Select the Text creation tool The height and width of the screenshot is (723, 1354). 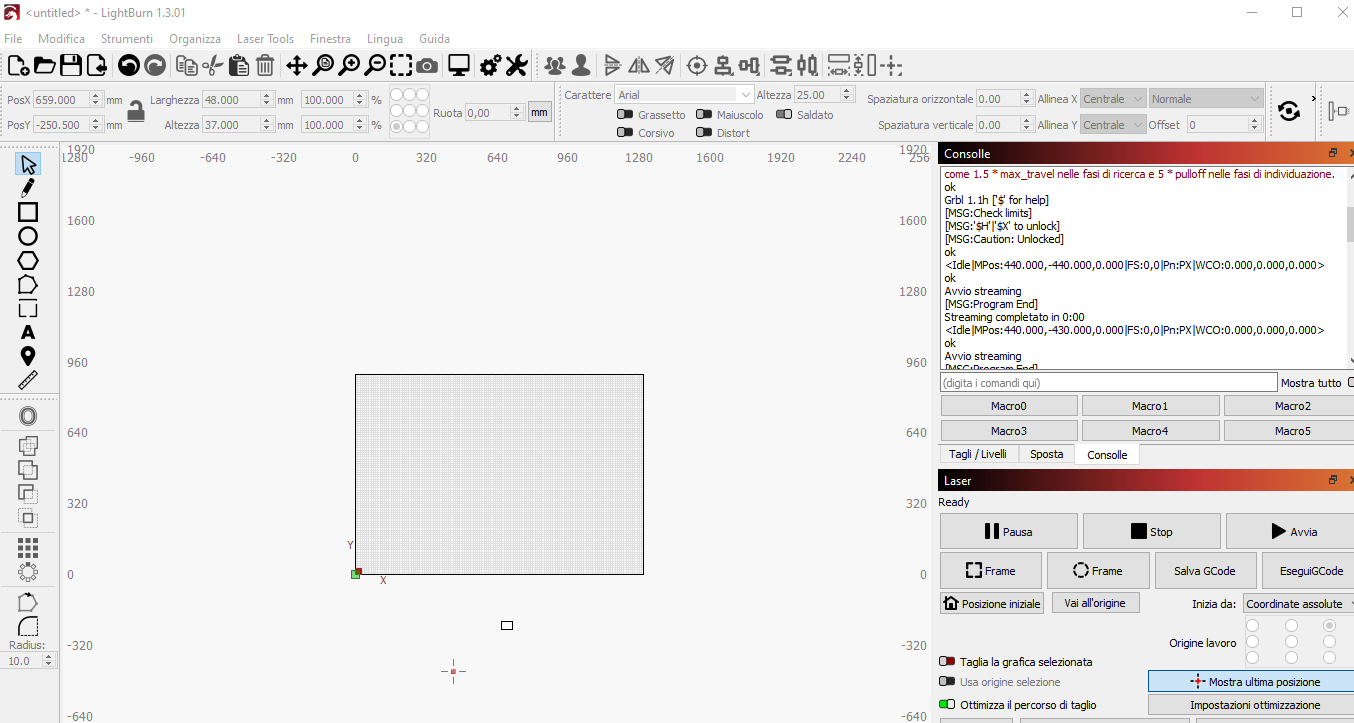(x=28, y=332)
